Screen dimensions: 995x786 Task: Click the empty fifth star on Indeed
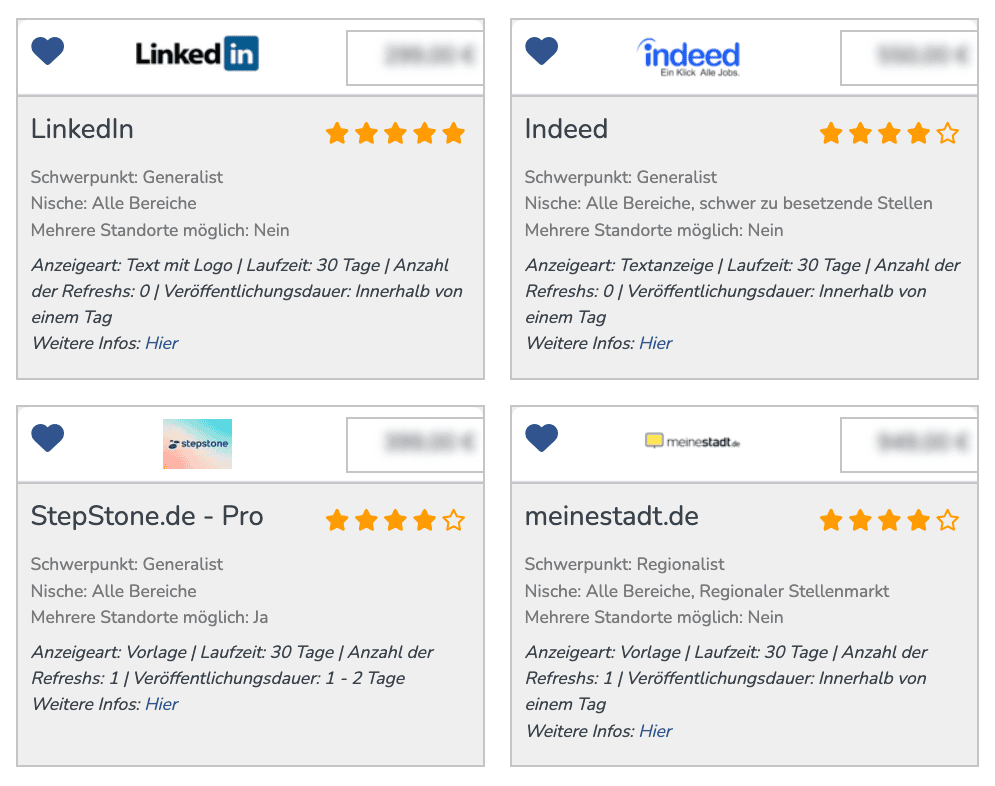[948, 133]
